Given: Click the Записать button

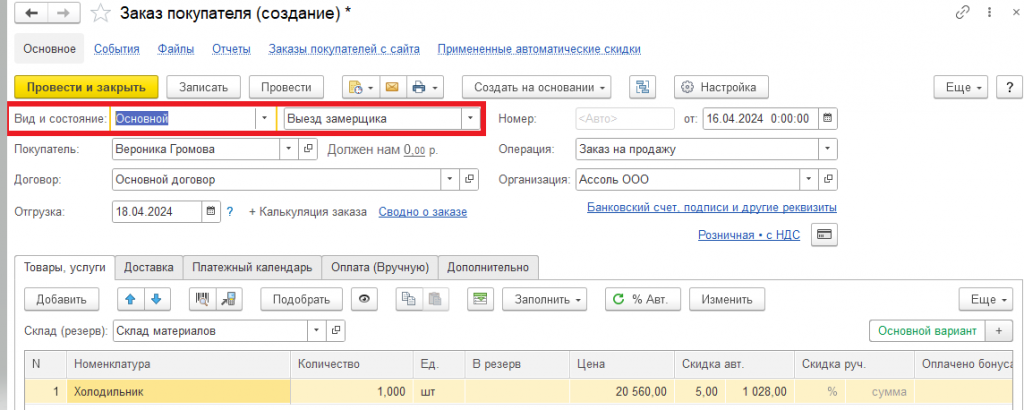Looking at the screenshot, I should (x=204, y=87).
